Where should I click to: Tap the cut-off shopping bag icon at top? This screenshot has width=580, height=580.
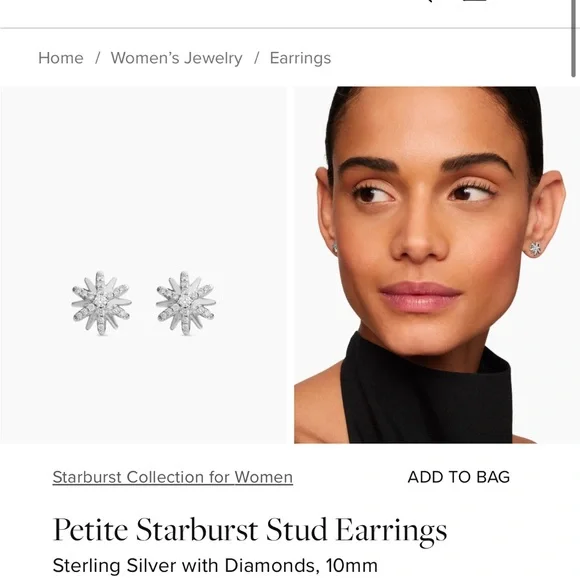point(475,1)
